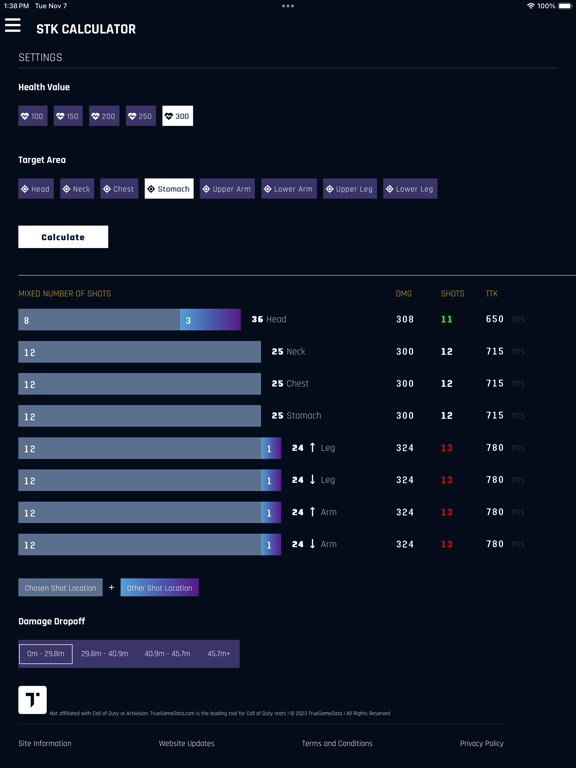Open the three-dot multitasking menu

coord(288,6)
